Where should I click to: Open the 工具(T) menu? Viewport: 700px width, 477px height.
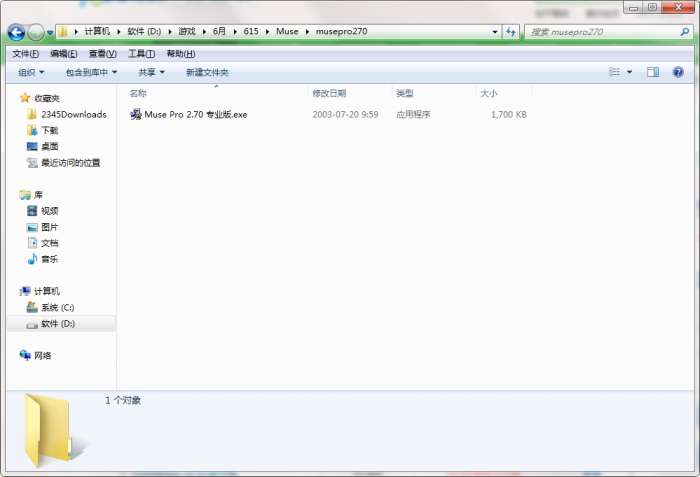tap(142, 54)
